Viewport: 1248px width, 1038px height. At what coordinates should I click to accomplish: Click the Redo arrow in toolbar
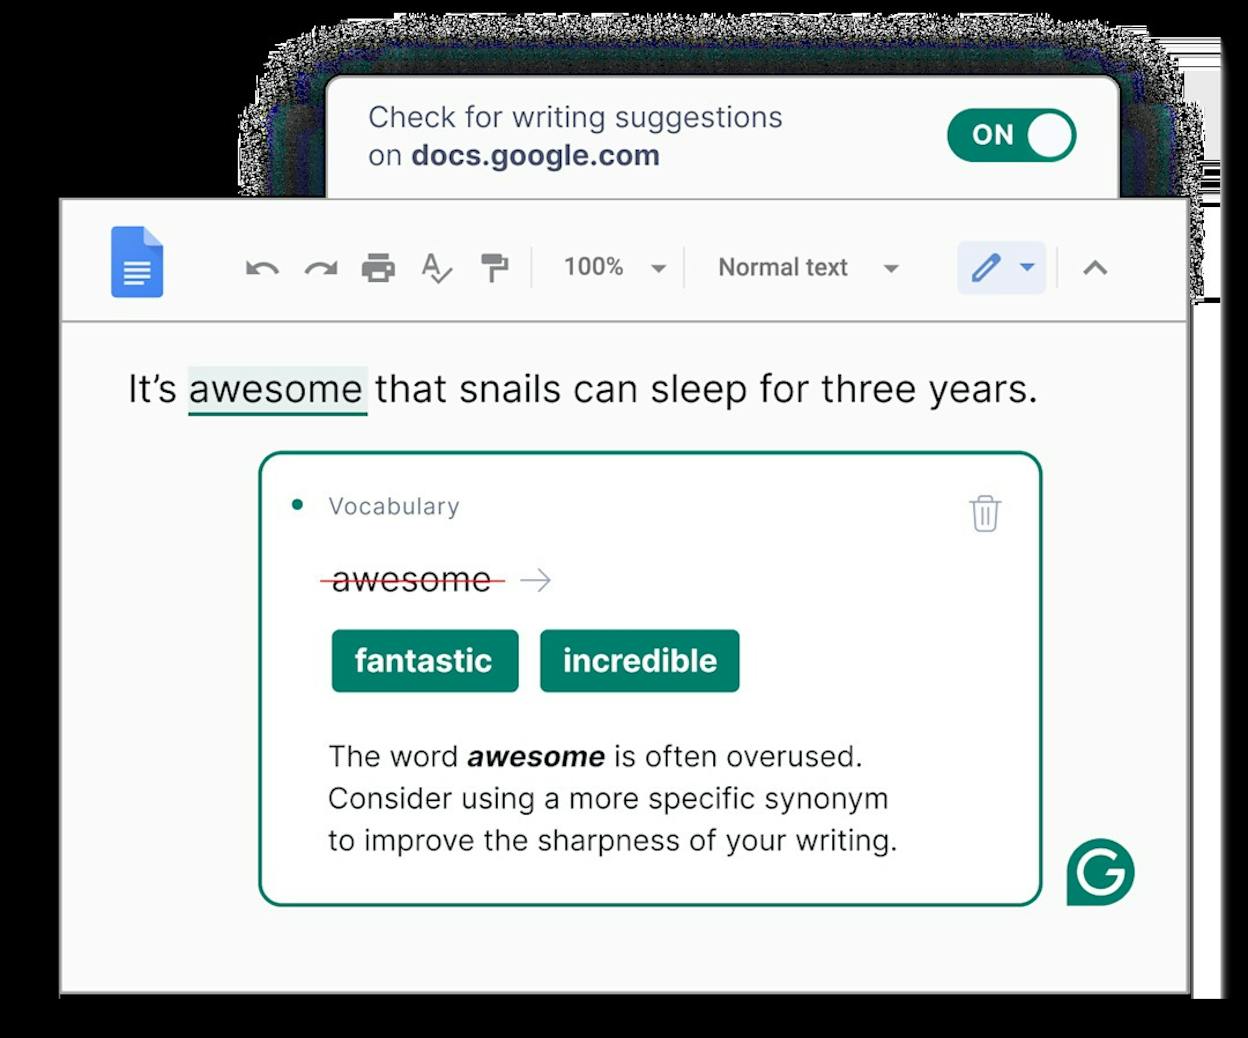click(321, 268)
